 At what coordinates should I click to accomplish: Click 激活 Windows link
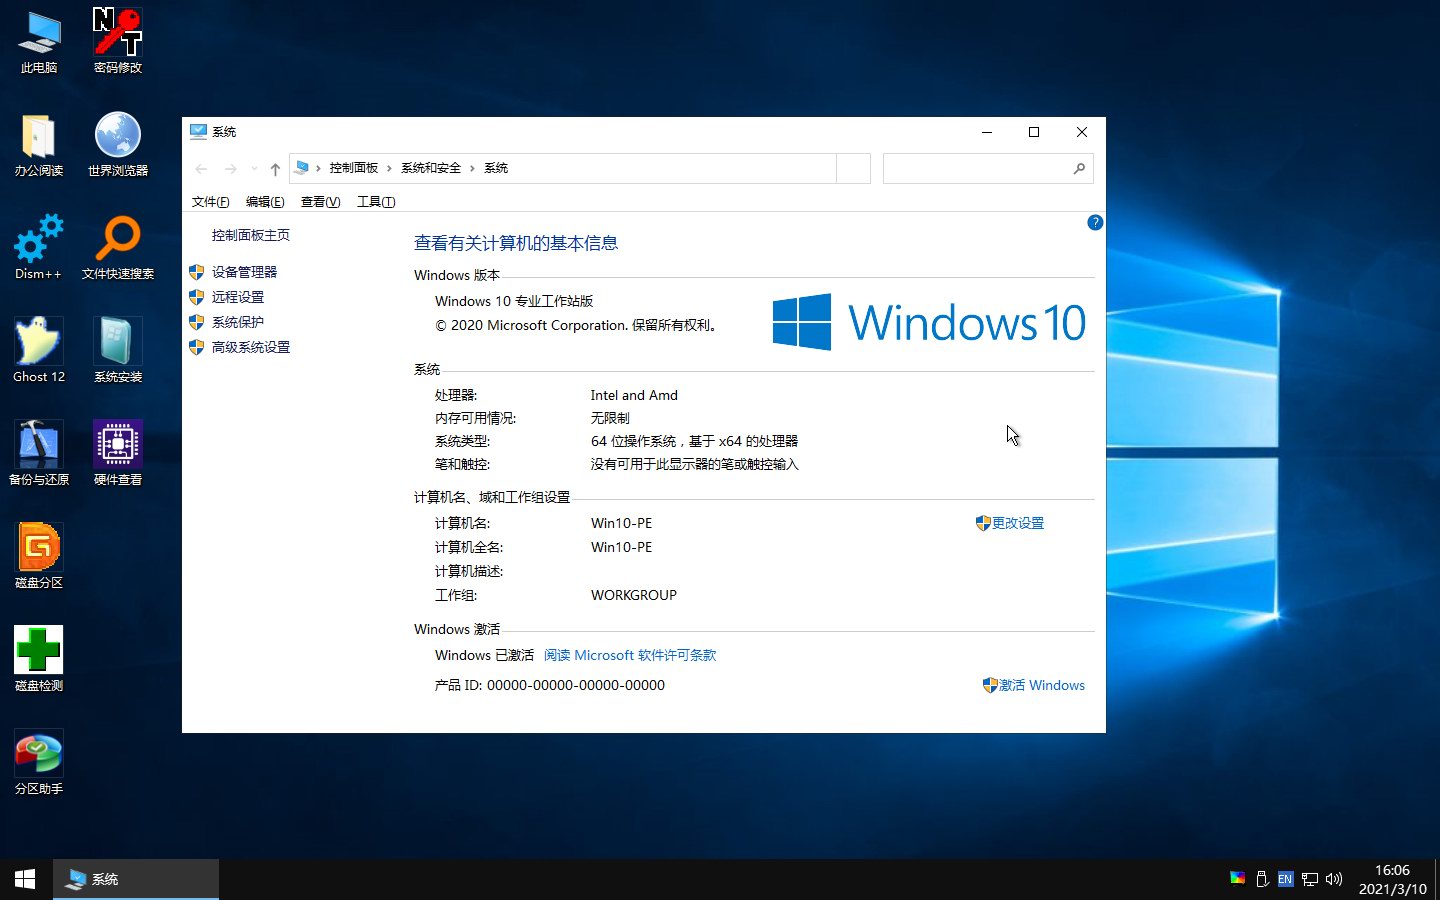pyautogui.click(x=1041, y=685)
